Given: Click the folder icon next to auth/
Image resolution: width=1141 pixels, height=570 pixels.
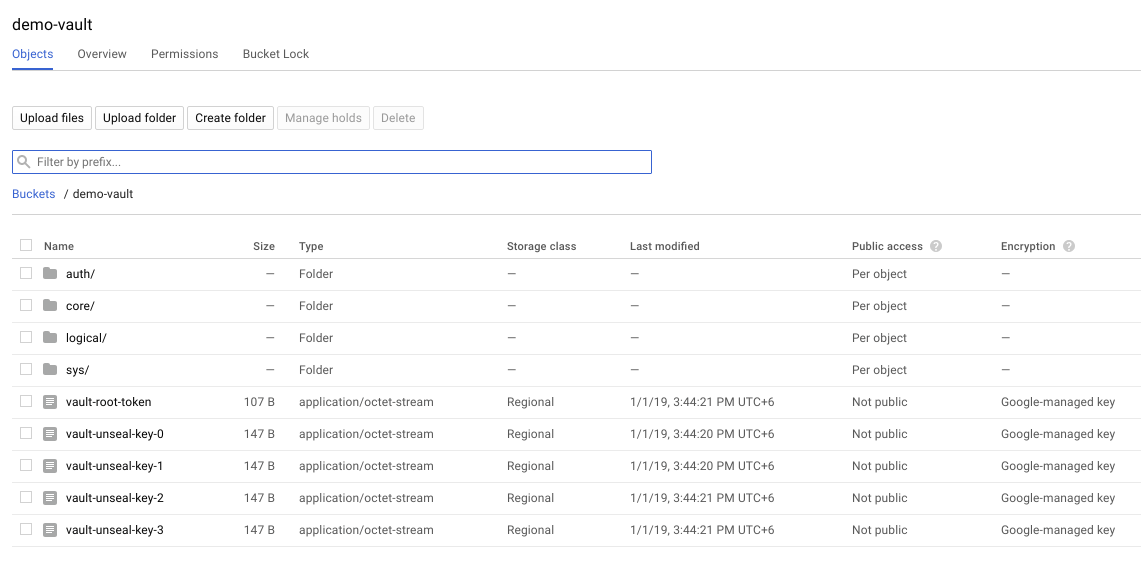Looking at the screenshot, I should coord(50,274).
